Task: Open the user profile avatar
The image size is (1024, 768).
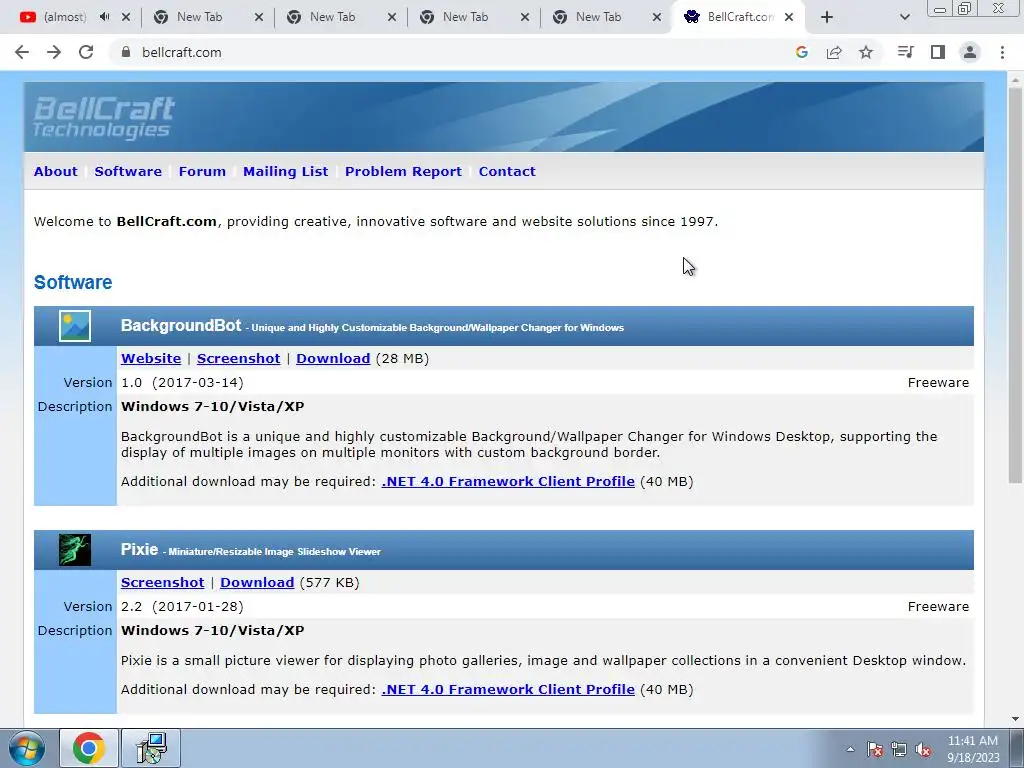Action: click(x=970, y=52)
